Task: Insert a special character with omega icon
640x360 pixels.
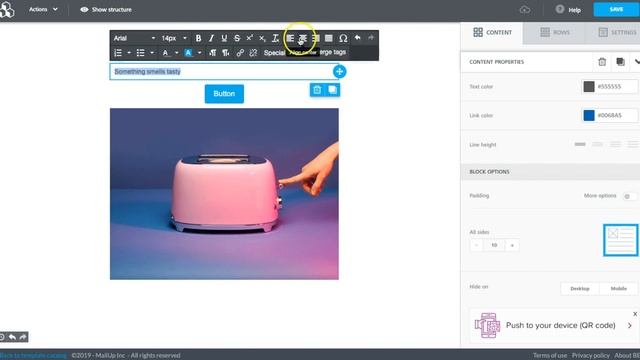Action: point(343,38)
